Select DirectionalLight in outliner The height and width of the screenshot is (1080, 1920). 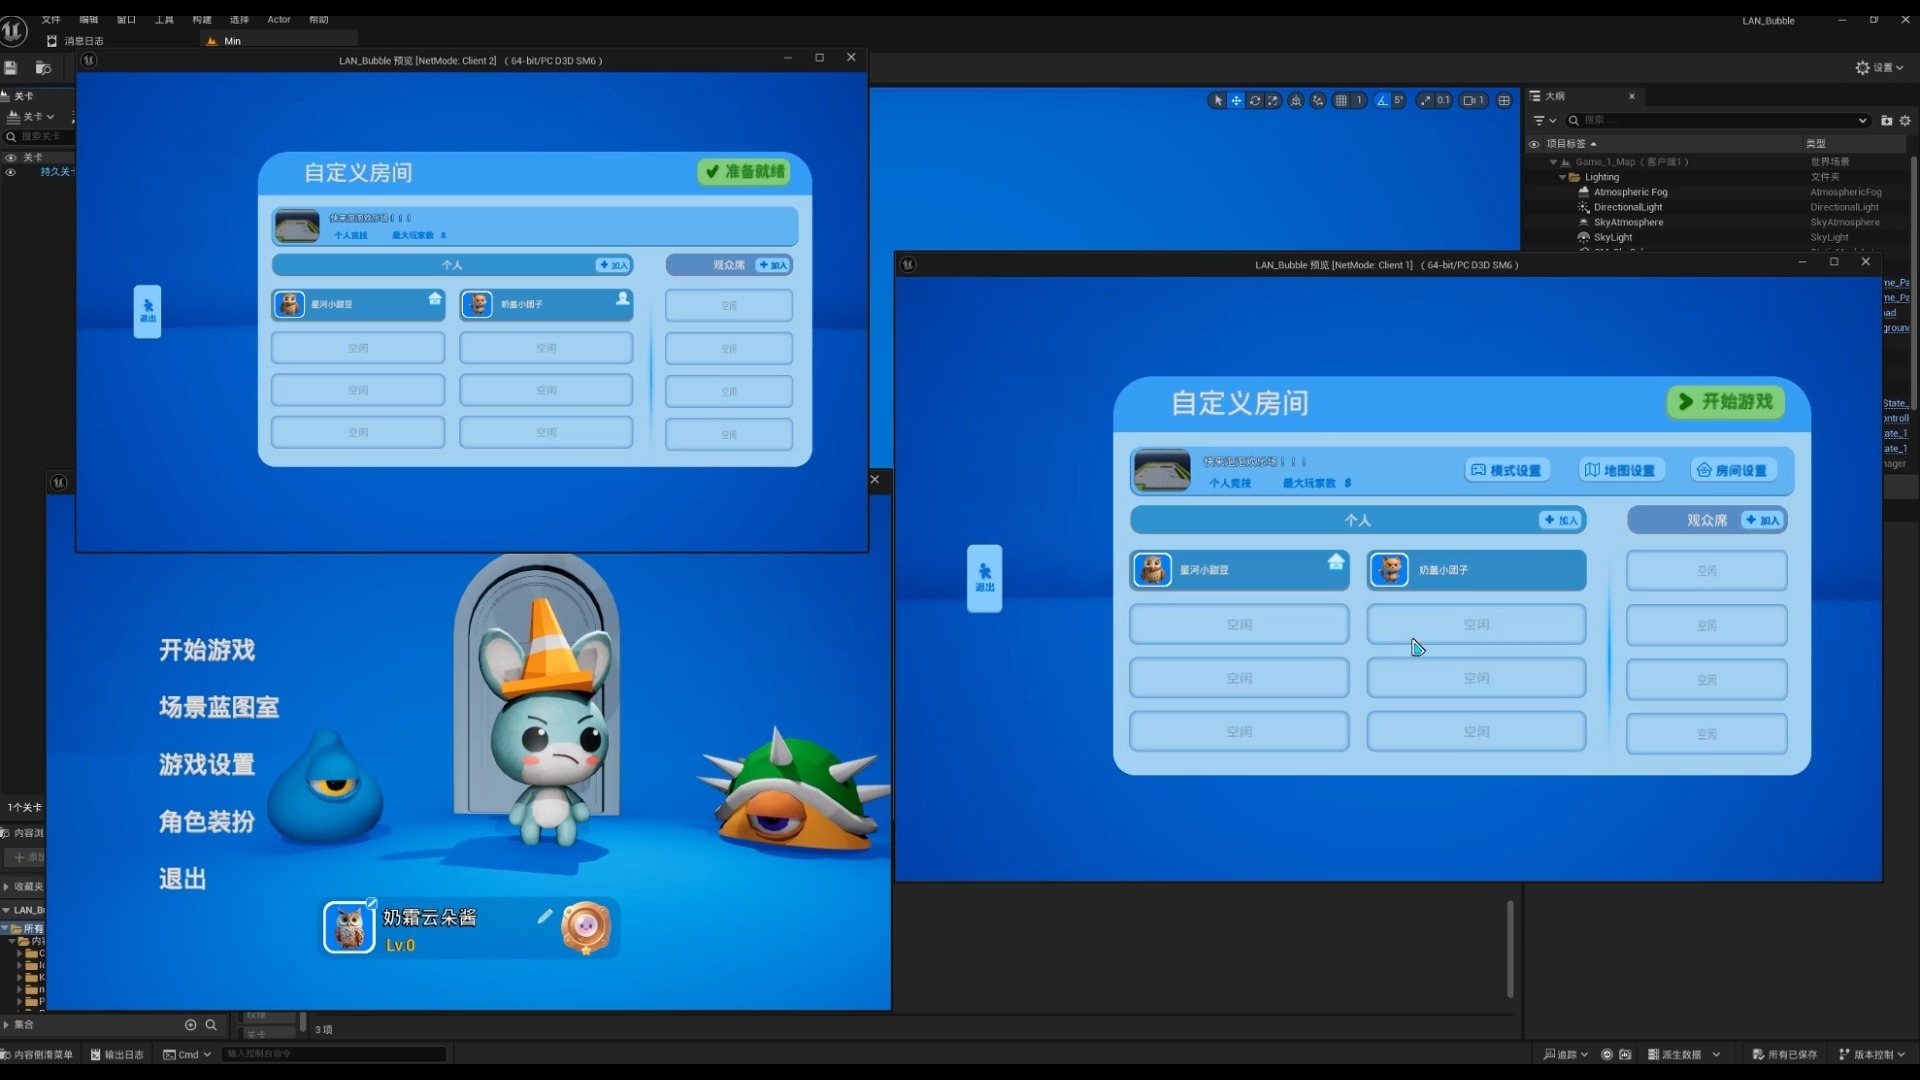tap(1628, 207)
